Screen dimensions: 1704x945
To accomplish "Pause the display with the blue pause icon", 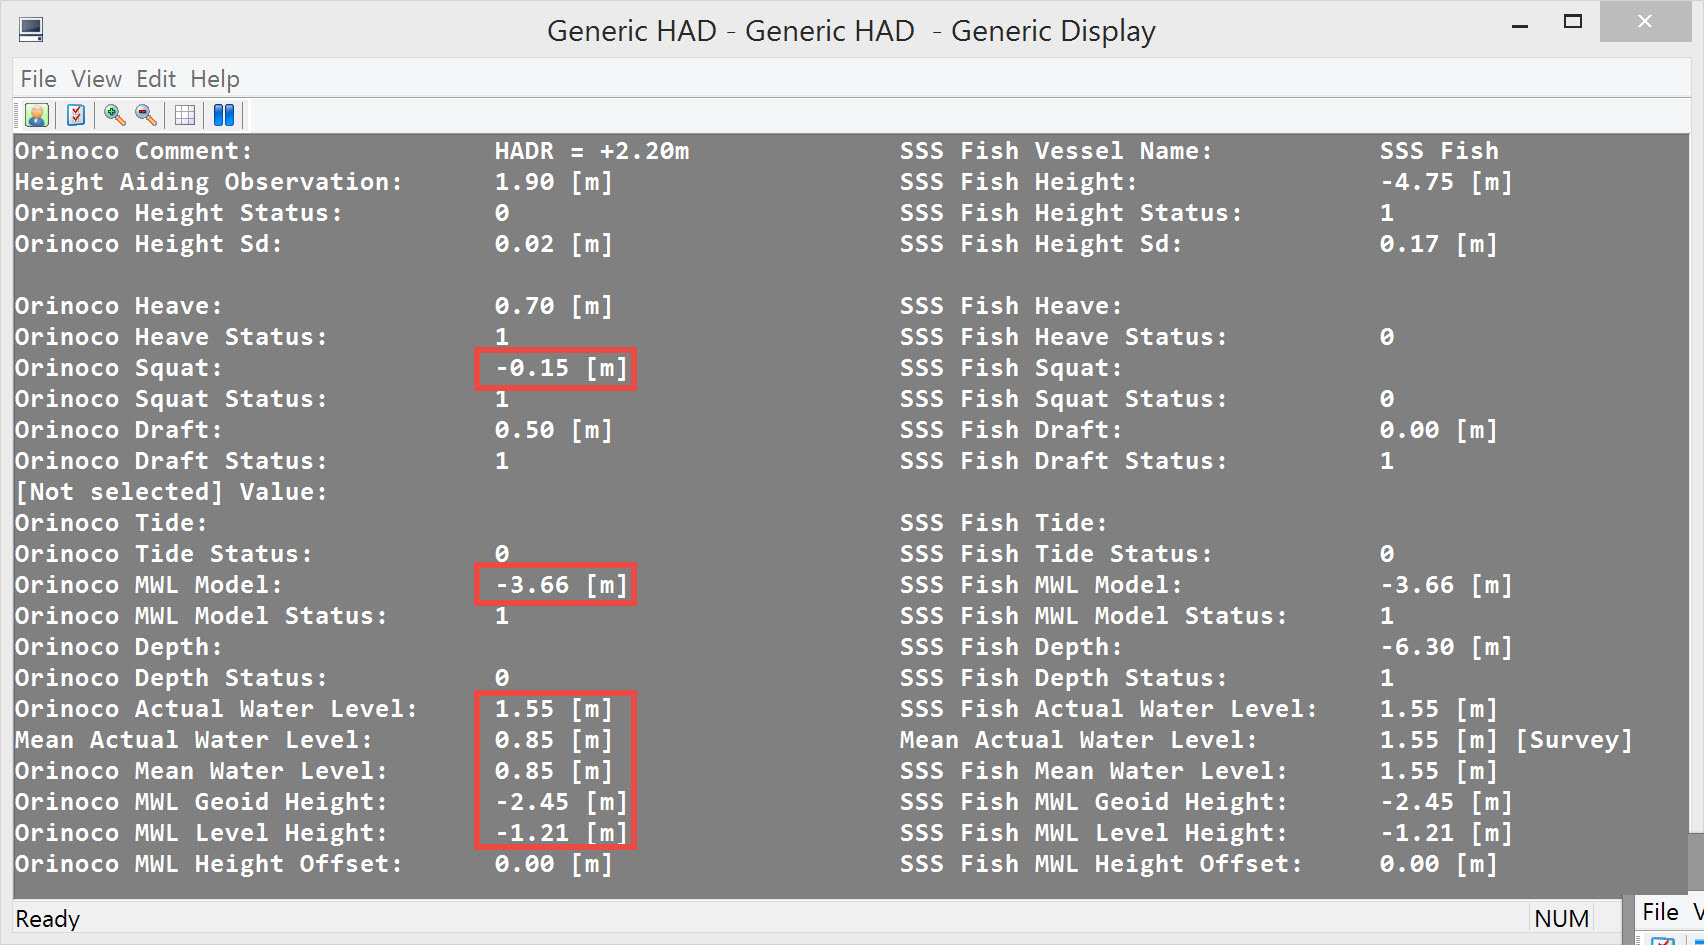I will (x=224, y=115).
